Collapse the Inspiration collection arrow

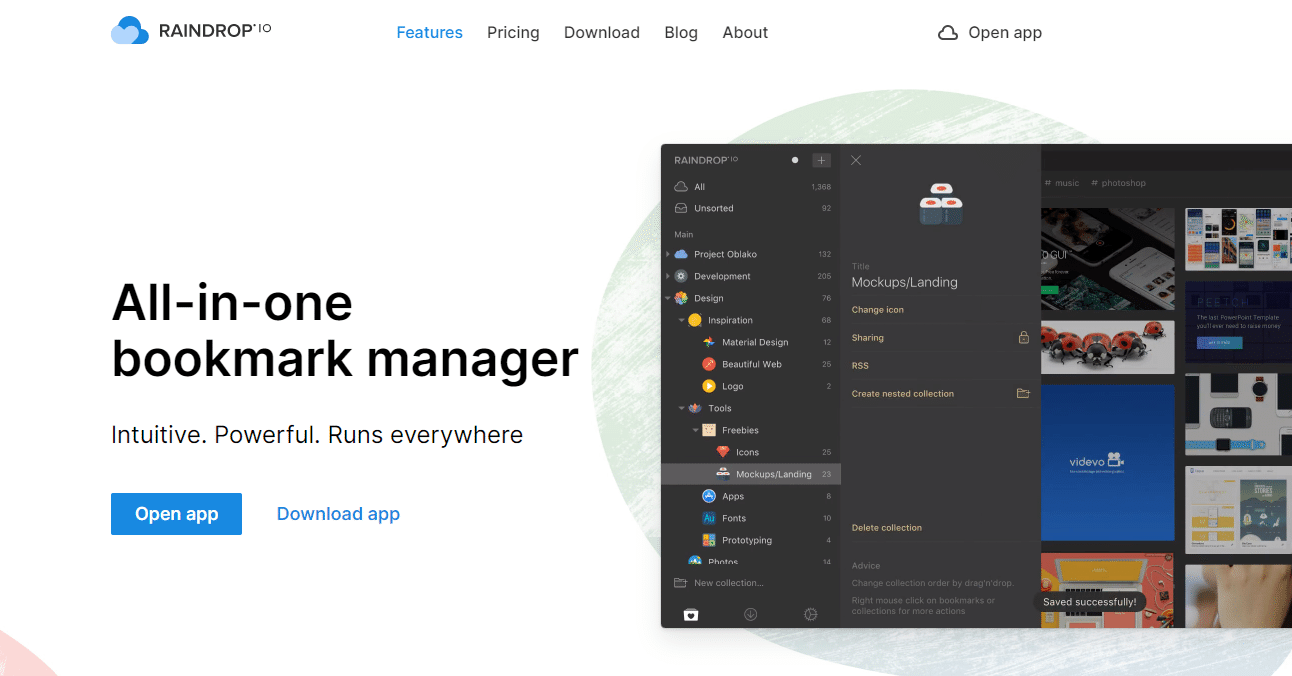(681, 320)
